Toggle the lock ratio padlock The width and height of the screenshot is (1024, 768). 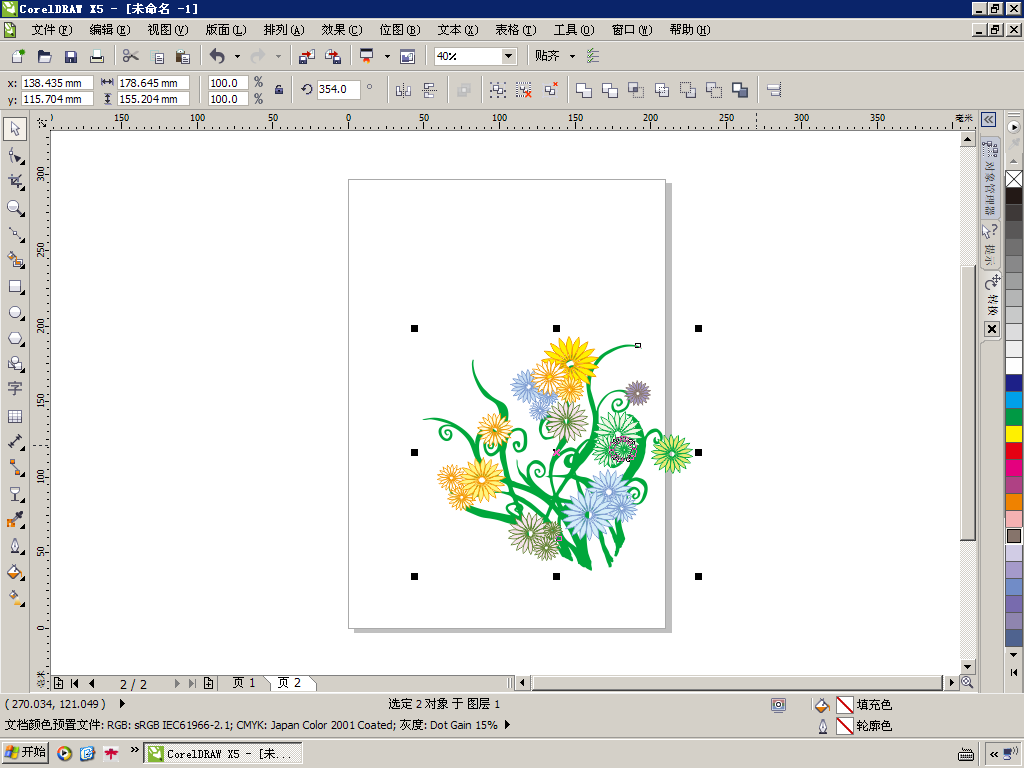point(279,90)
